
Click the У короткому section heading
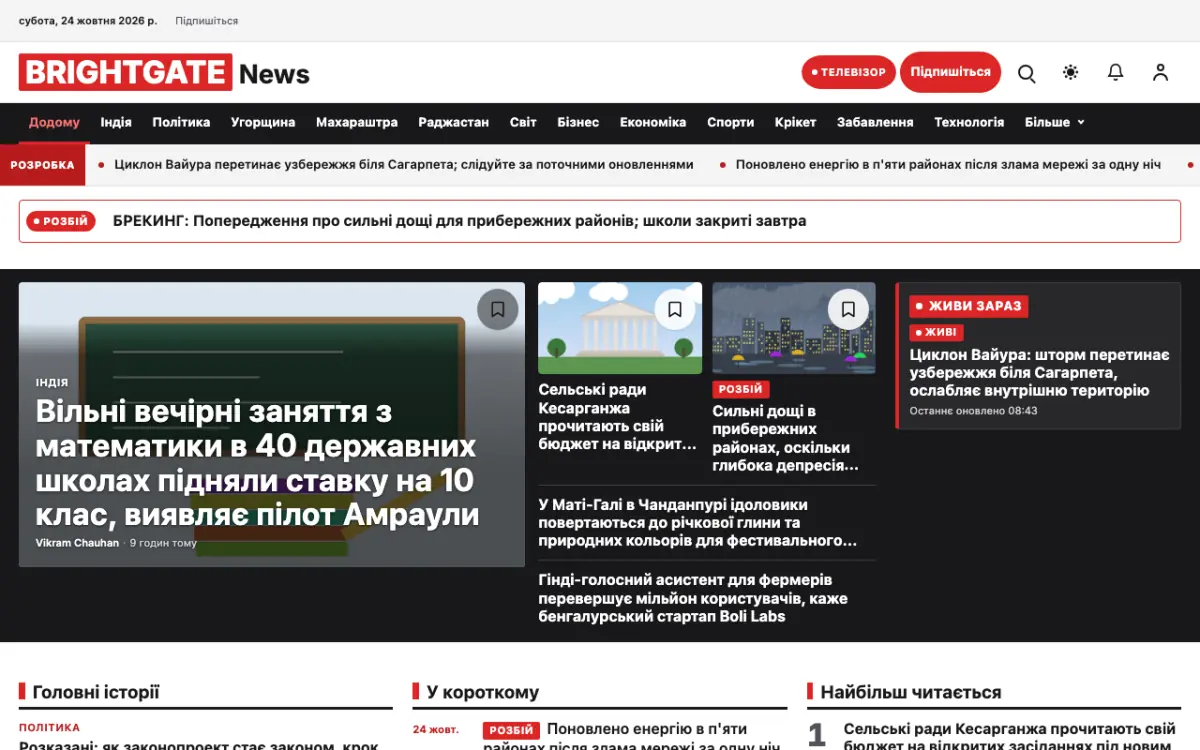(483, 692)
